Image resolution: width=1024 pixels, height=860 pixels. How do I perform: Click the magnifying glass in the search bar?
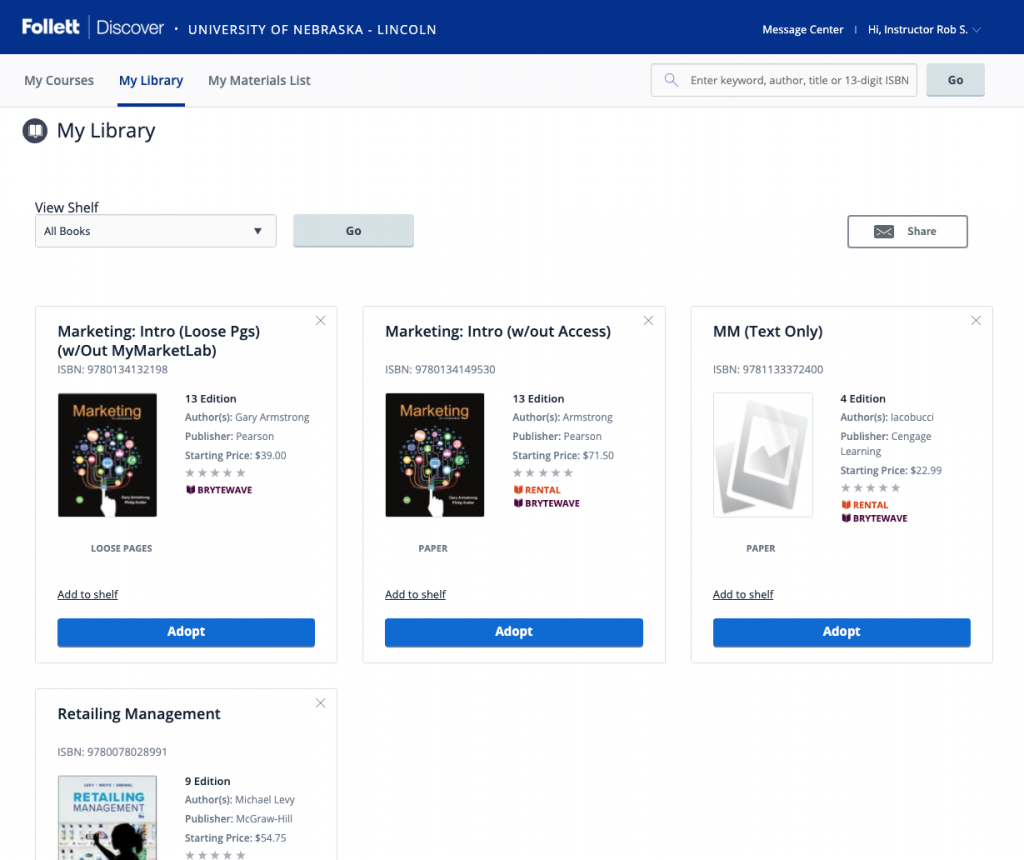tap(671, 79)
